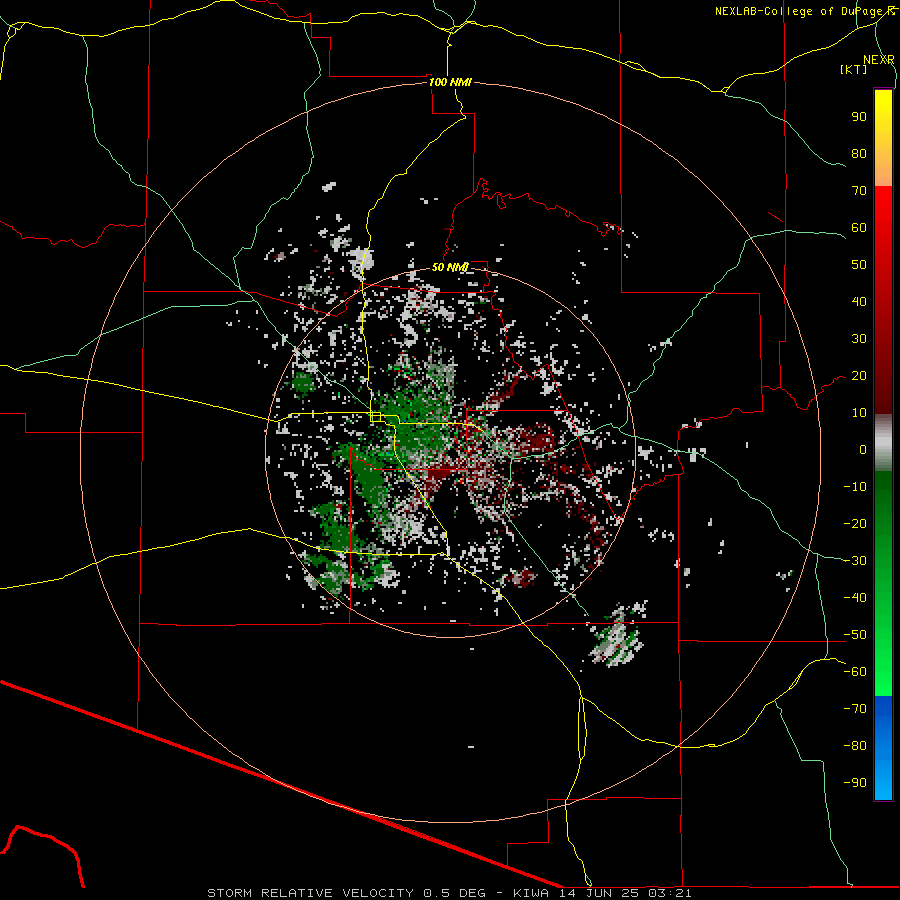The image size is (900, 900).
Task: Click the -70 knot scale label
Action: (855, 709)
